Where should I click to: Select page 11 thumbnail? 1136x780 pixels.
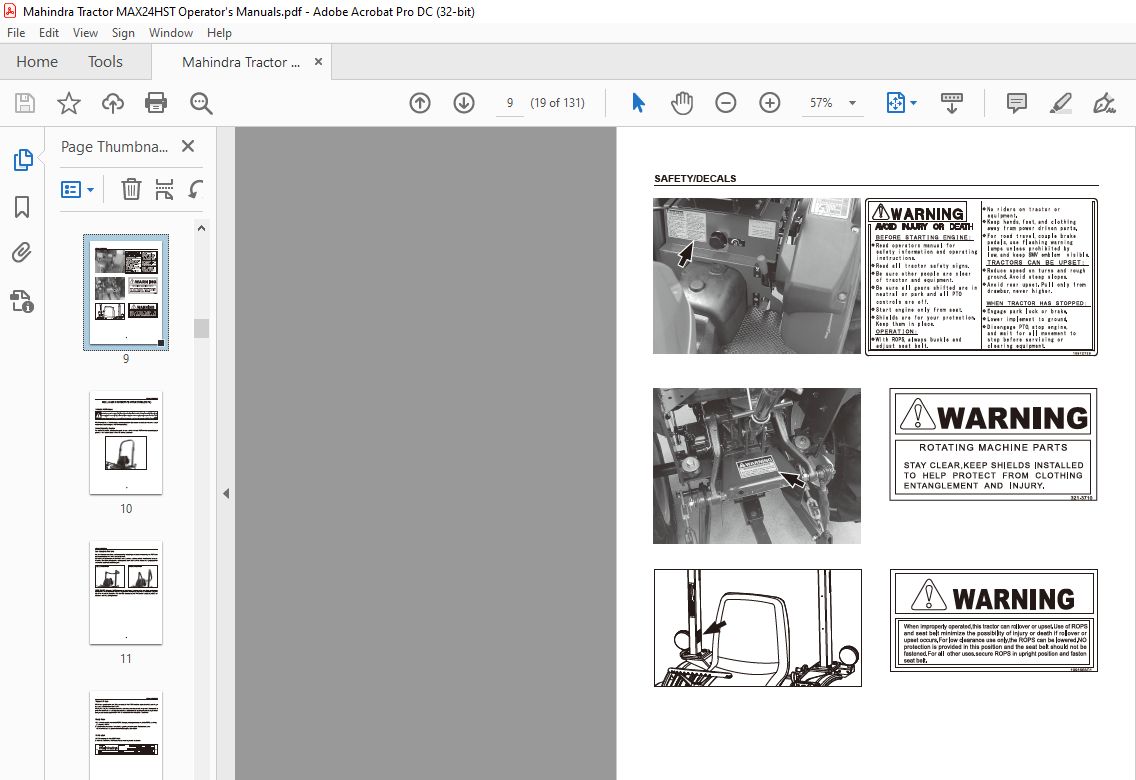(x=126, y=592)
